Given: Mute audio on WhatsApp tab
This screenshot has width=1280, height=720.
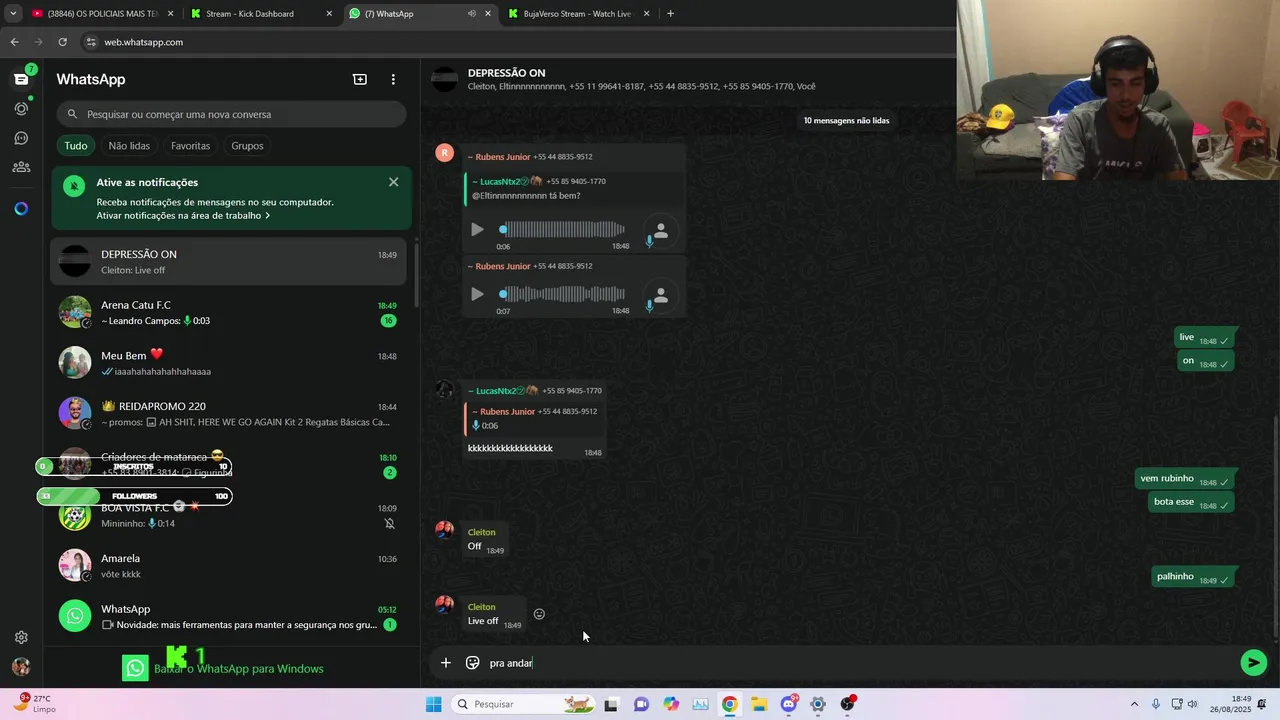Looking at the screenshot, I should (x=472, y=14).
